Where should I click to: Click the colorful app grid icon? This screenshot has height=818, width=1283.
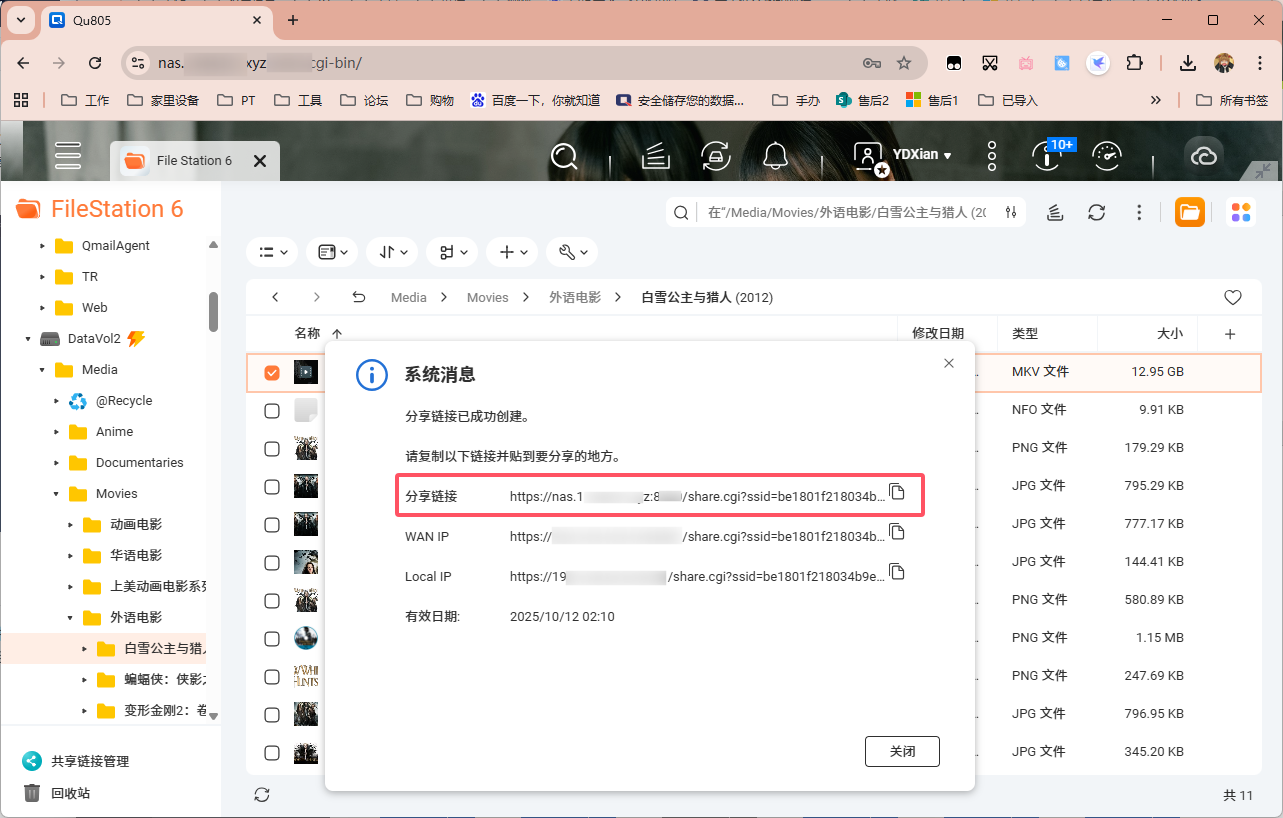[x=1241, y=212]
